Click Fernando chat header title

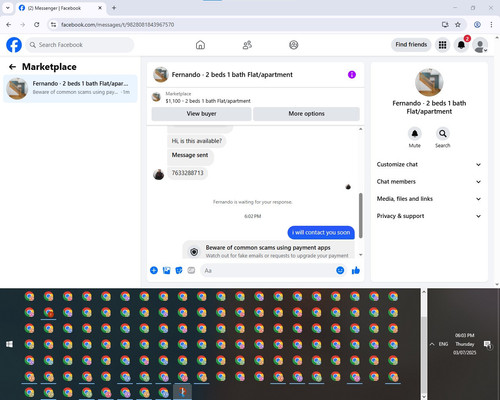pos(232,75)
